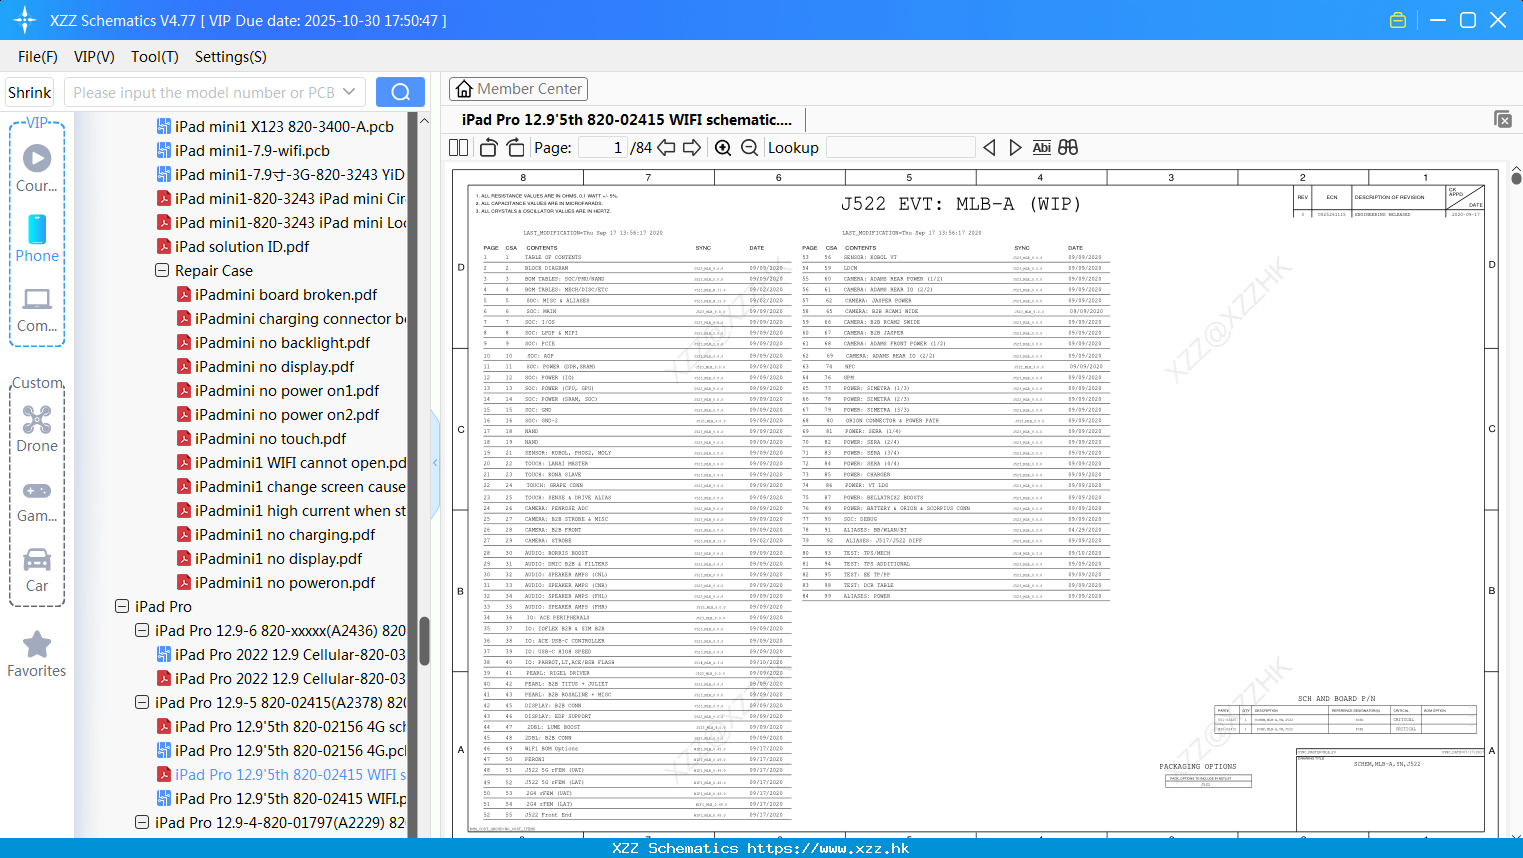Toggle the Abi whole-word match icon

(x=1041, y=148)
